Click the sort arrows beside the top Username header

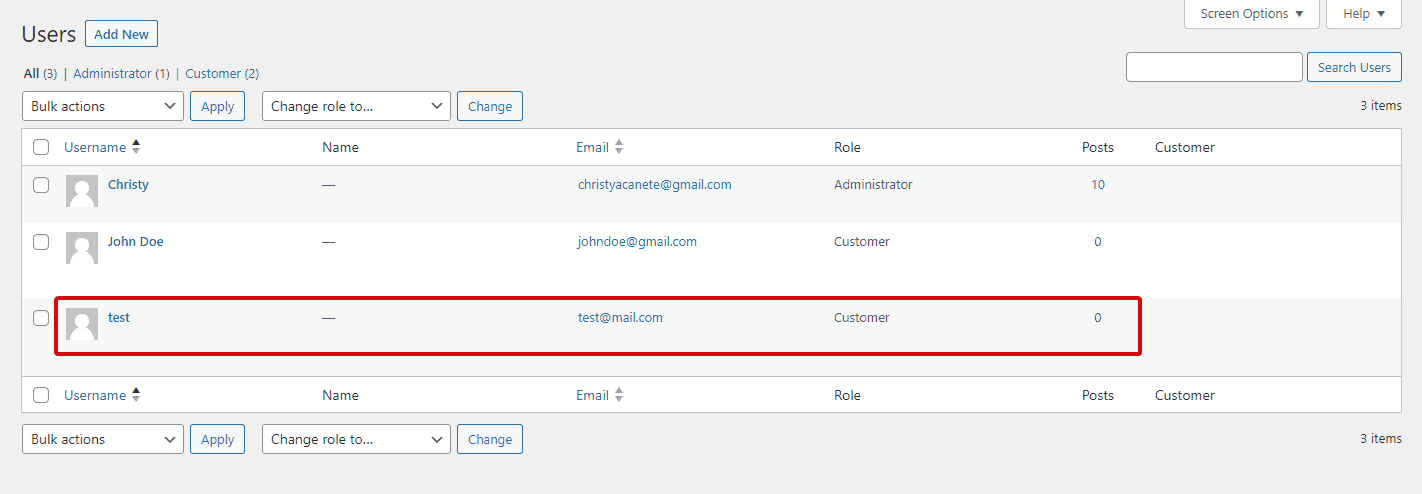136,147
